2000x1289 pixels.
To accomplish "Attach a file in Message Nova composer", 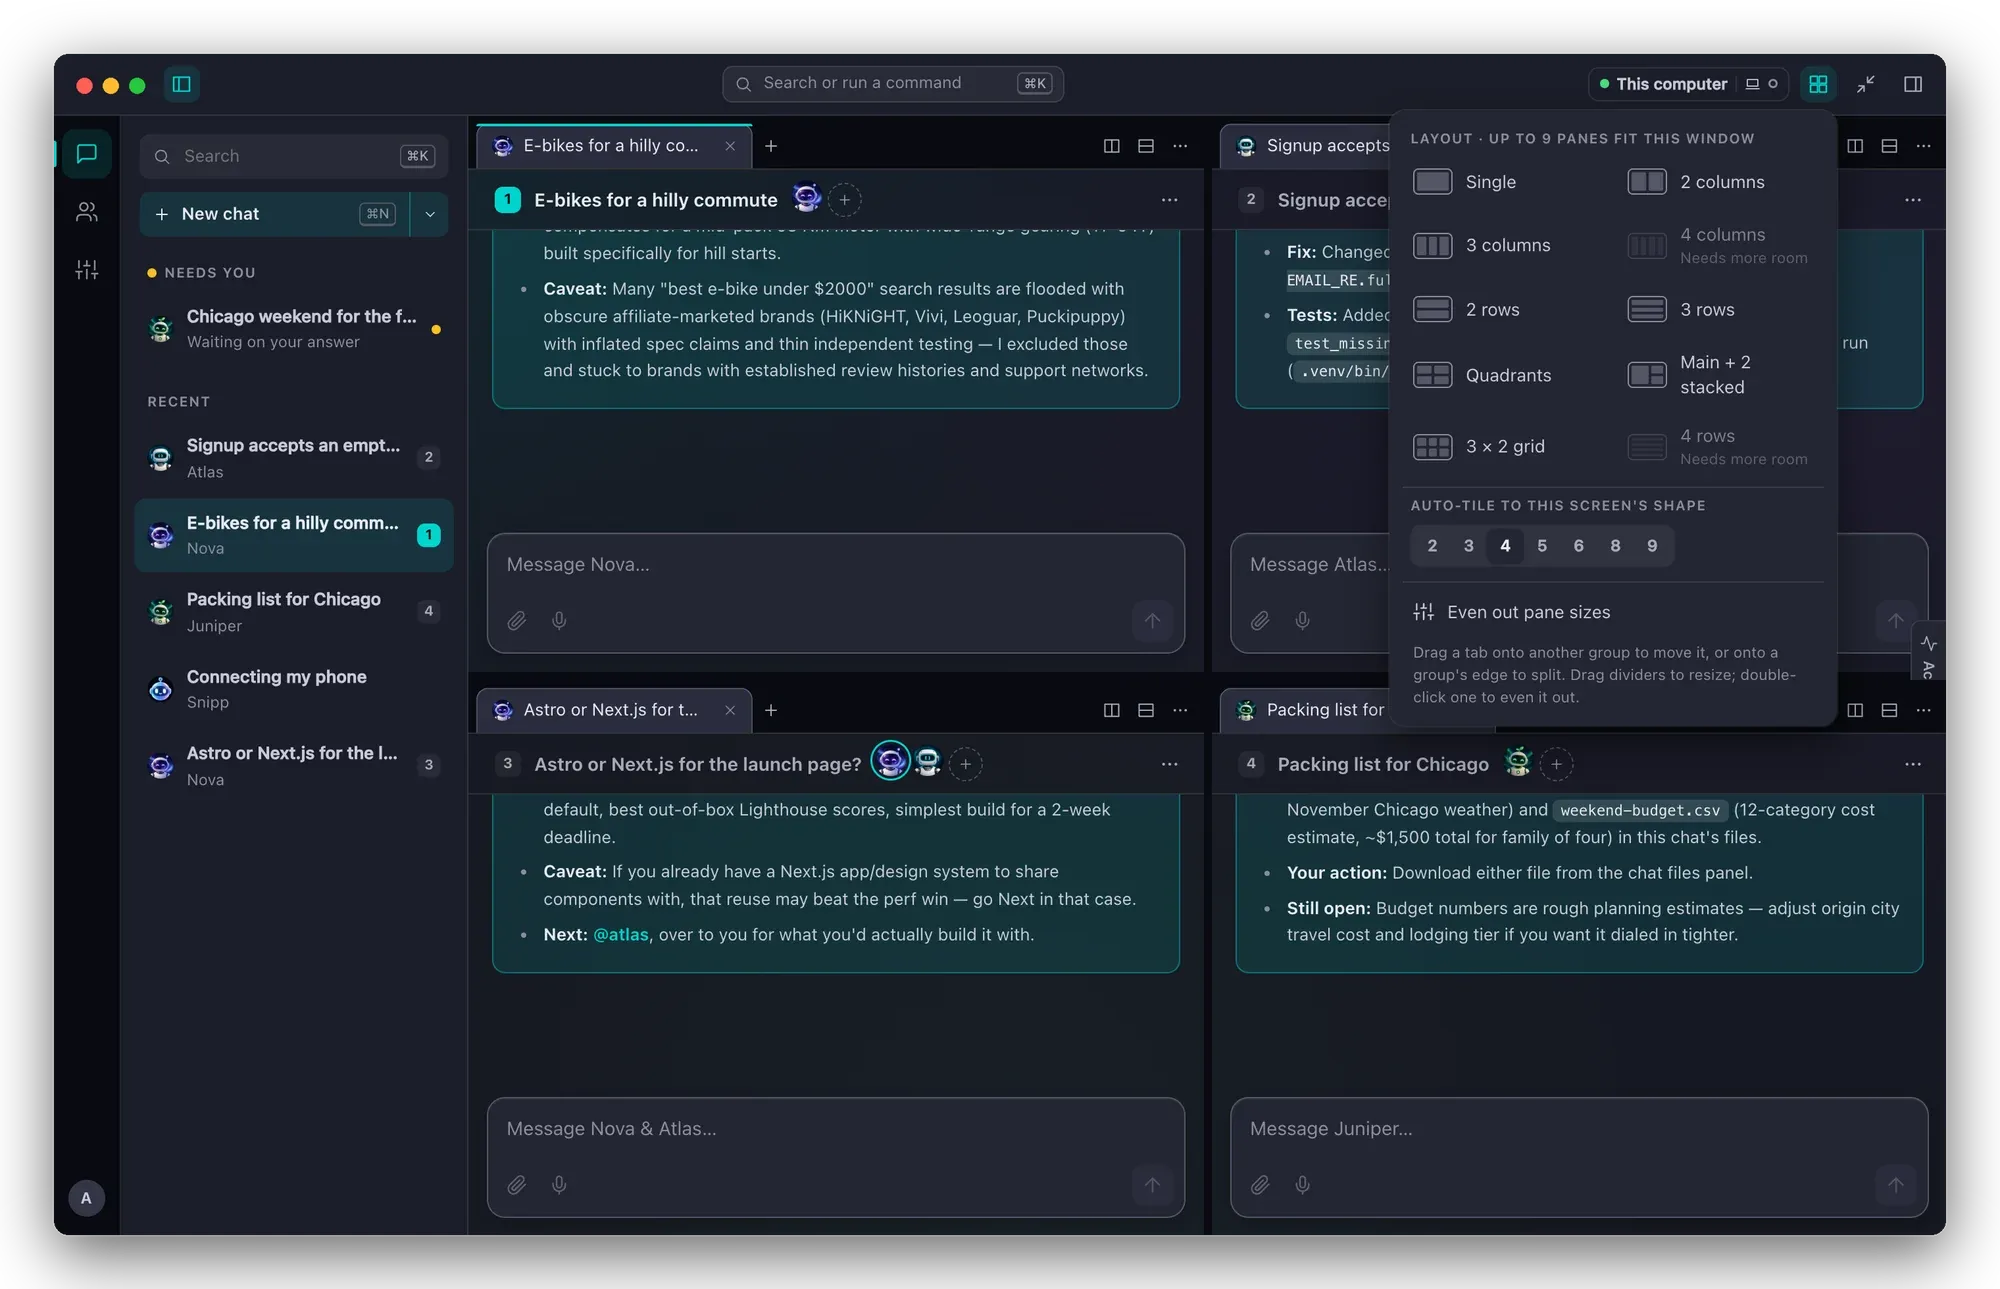I will [x=516, y=621].
